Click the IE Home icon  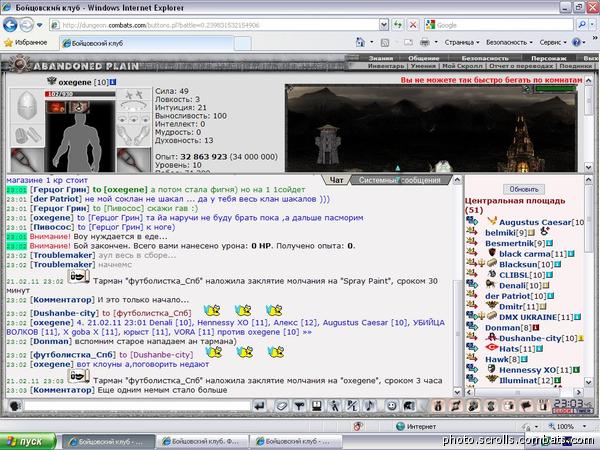360,42
